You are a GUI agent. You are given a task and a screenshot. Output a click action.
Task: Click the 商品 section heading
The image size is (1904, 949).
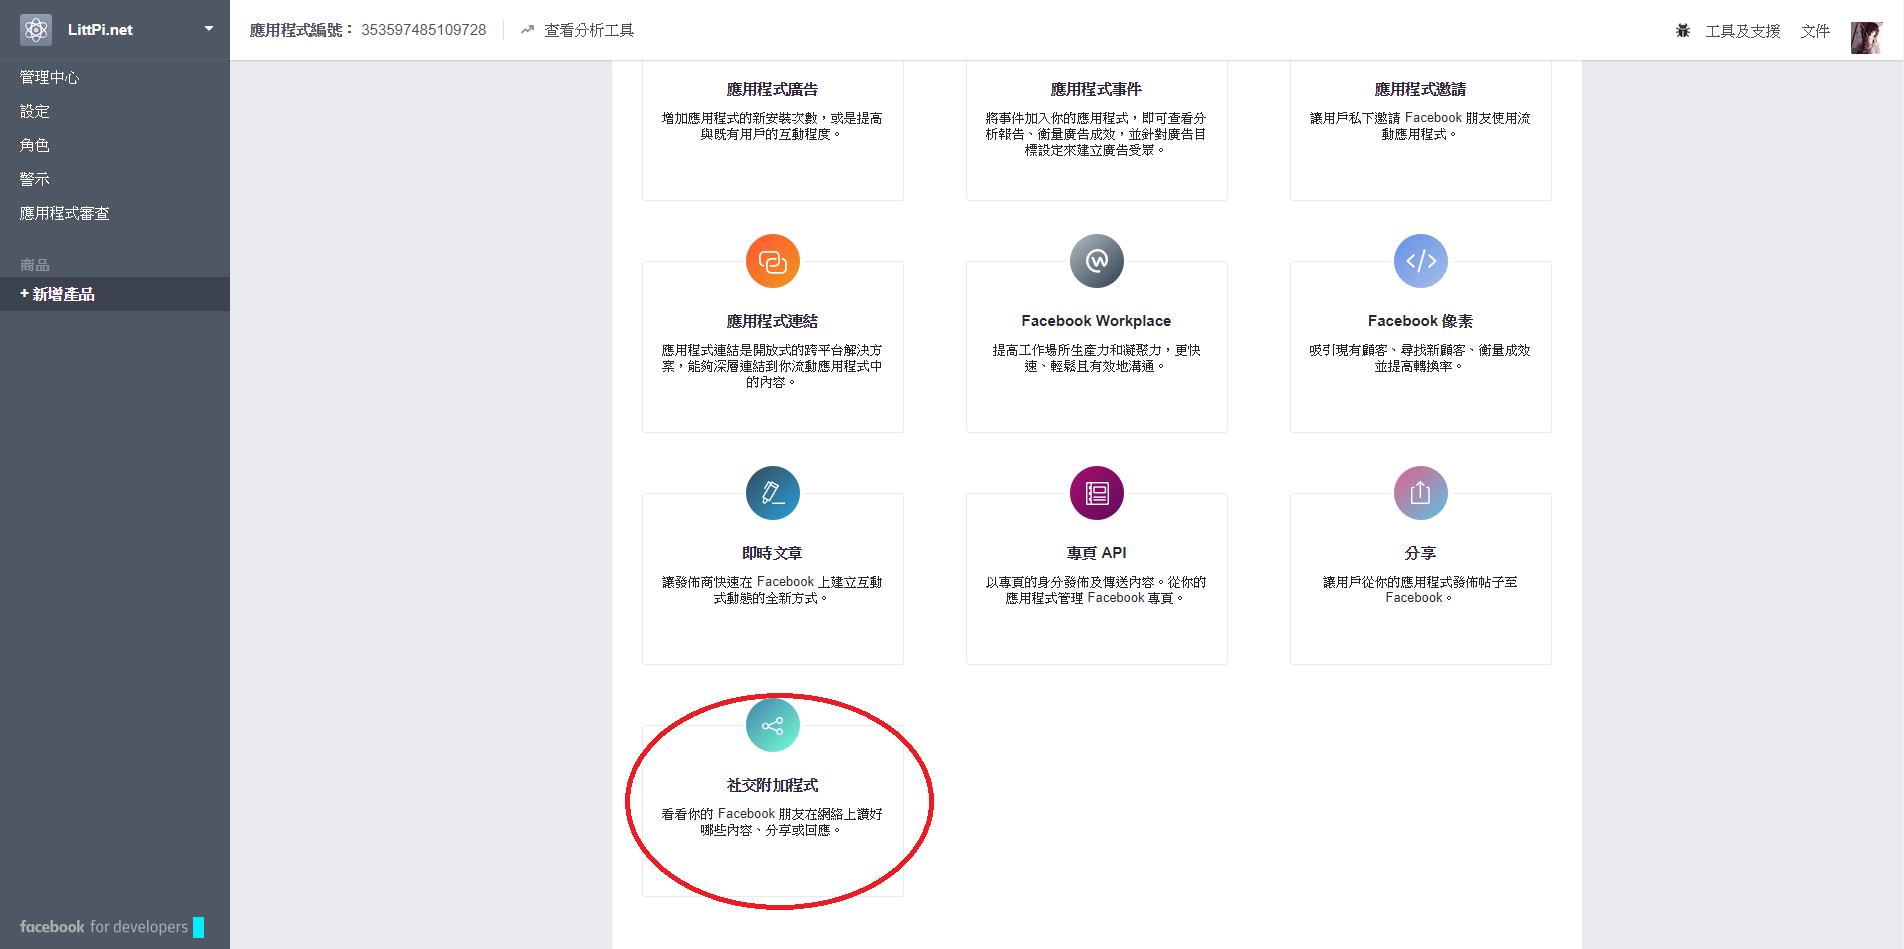(35, 265)
